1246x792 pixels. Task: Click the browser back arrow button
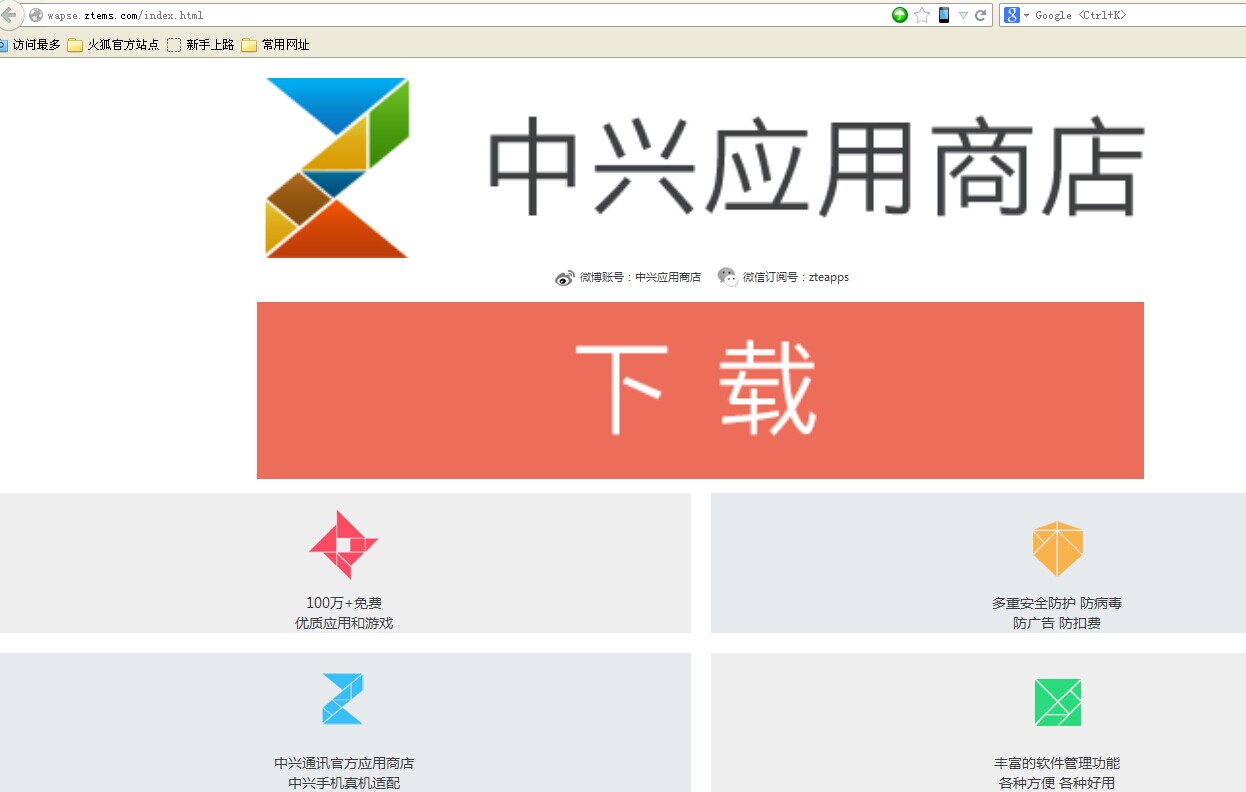pos(9,14)
